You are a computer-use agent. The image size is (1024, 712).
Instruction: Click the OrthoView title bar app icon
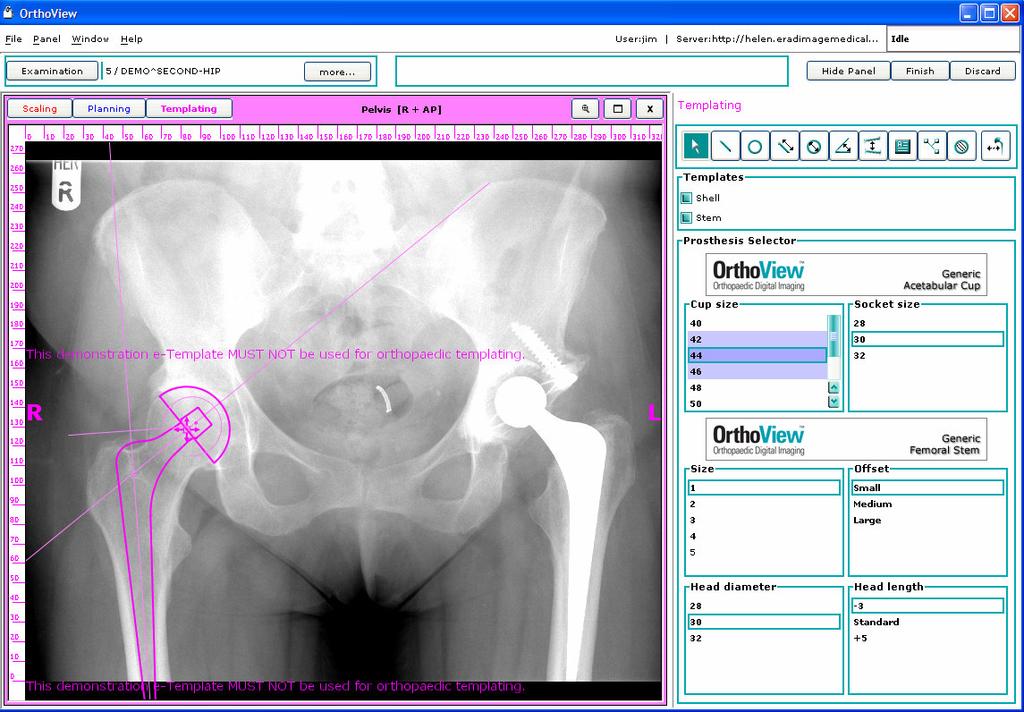pos(8,12)
